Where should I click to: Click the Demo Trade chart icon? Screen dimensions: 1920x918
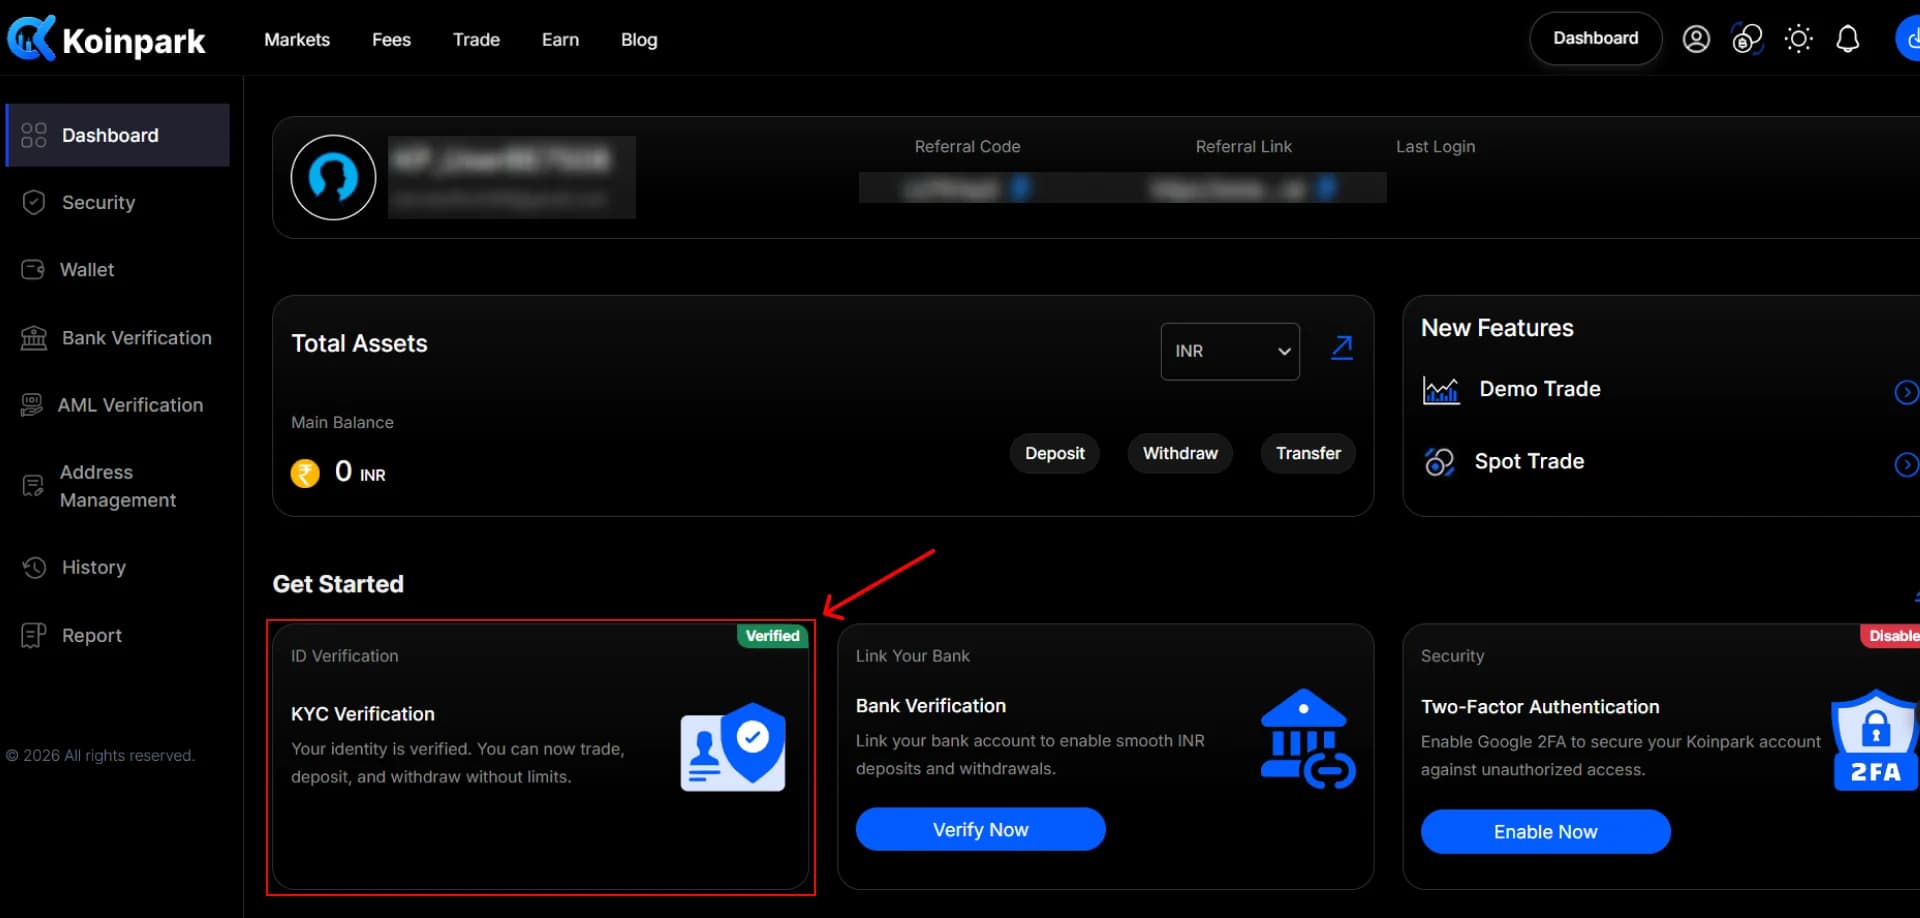[x=1441, y=389]
